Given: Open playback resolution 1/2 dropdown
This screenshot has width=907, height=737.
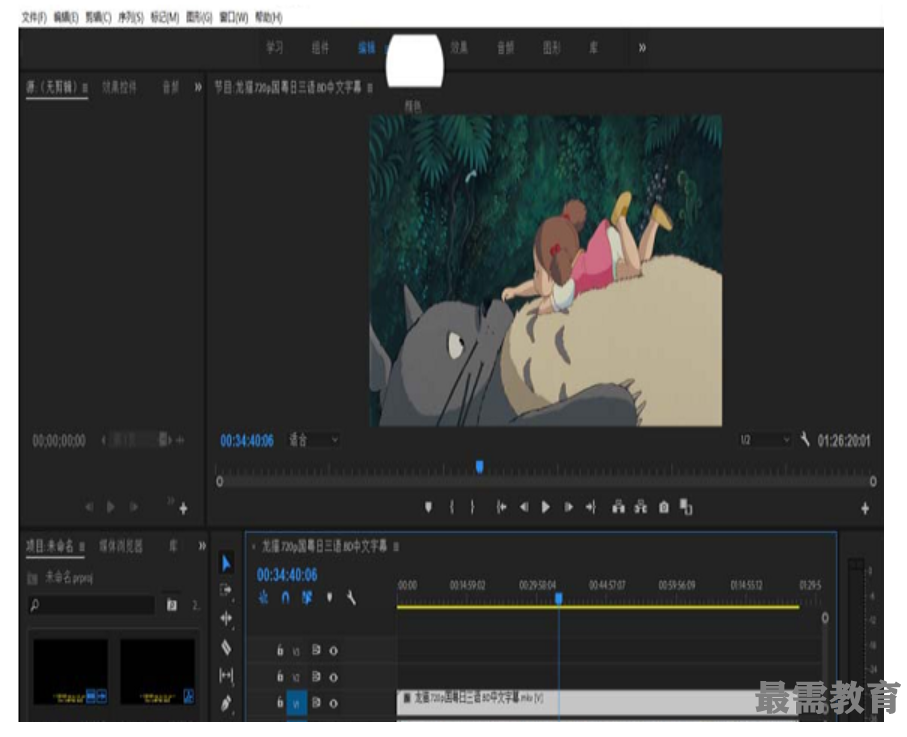Looking at the screenshot, I should [765, 440].
